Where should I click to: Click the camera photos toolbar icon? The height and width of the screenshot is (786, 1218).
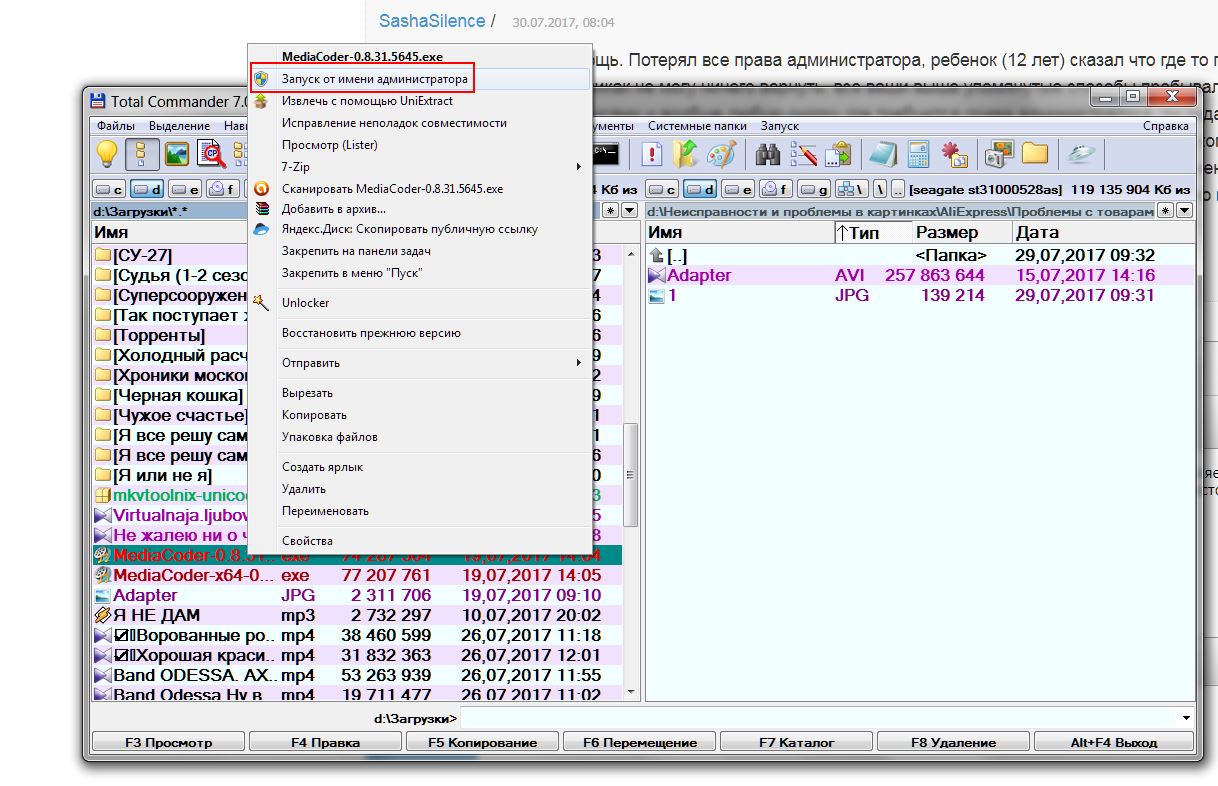tap(1000, 153)
